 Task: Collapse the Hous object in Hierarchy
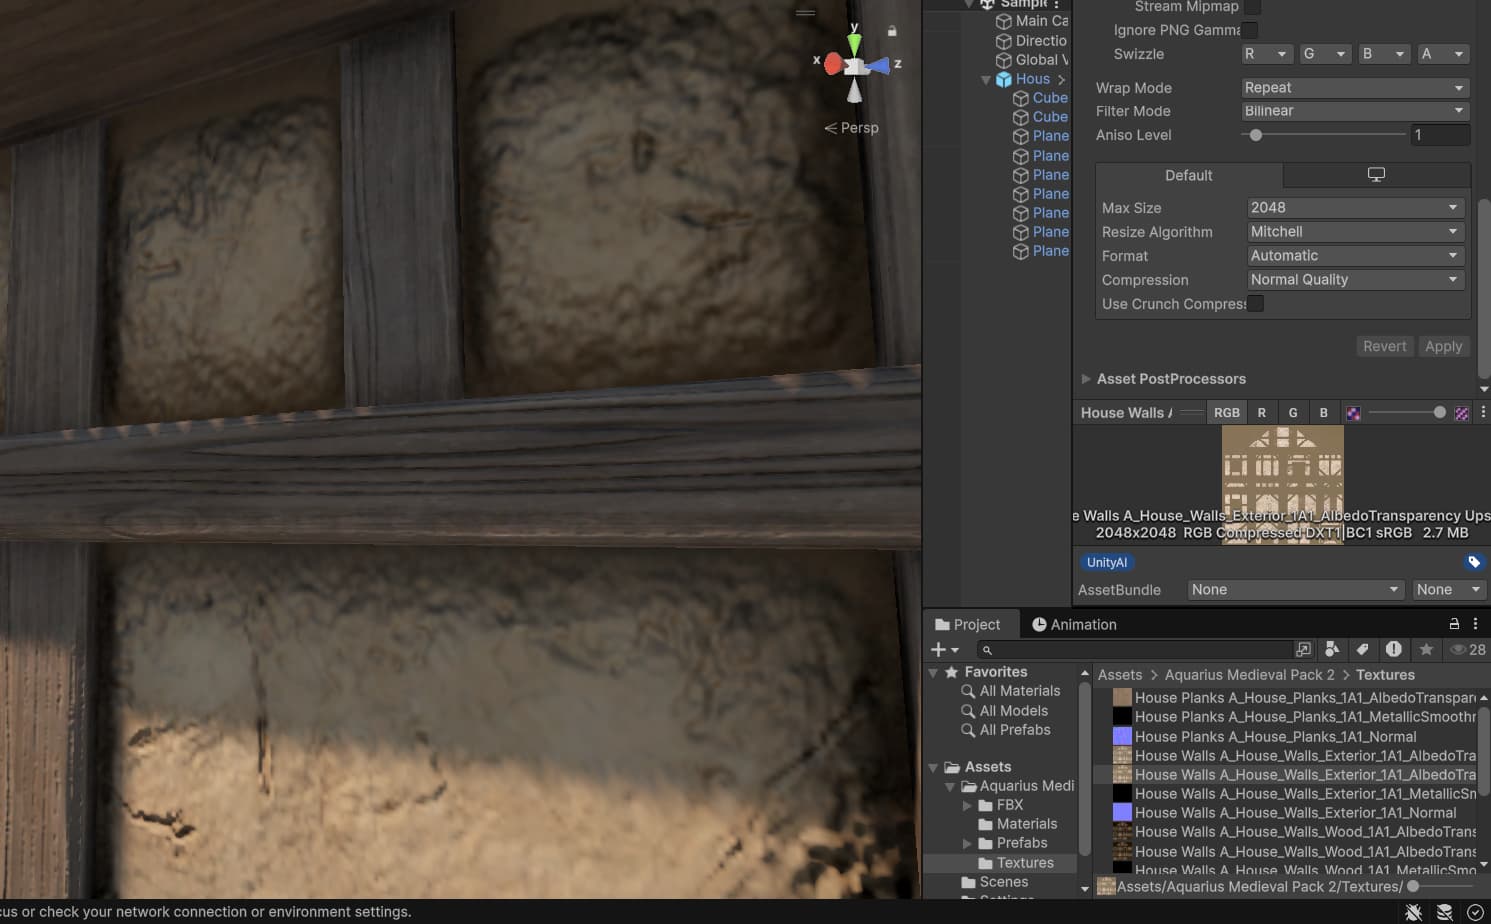click(x=985, y=79)
